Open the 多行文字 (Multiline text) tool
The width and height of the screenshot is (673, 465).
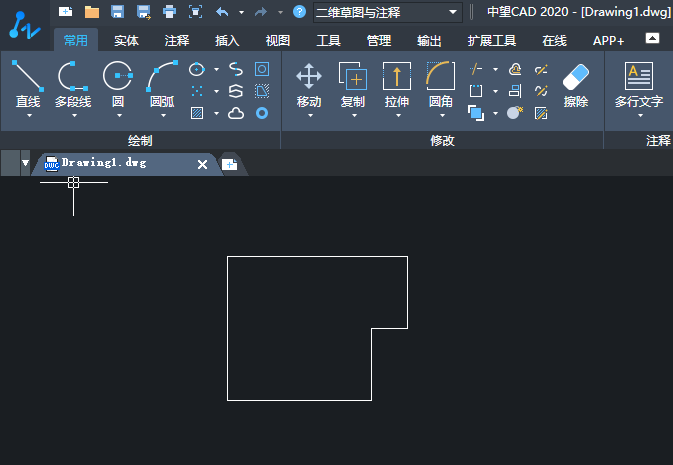[x=639, y=84]
